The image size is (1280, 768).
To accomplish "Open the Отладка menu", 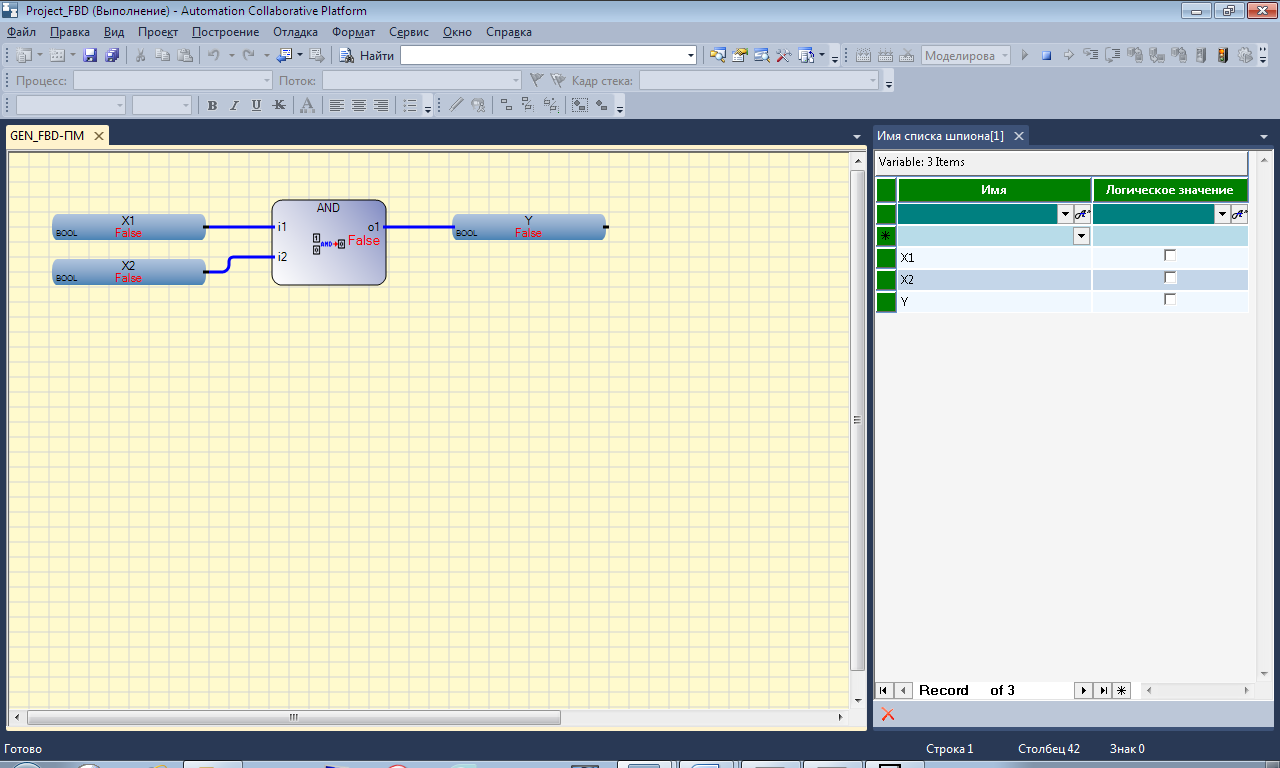I will [295, 32].
